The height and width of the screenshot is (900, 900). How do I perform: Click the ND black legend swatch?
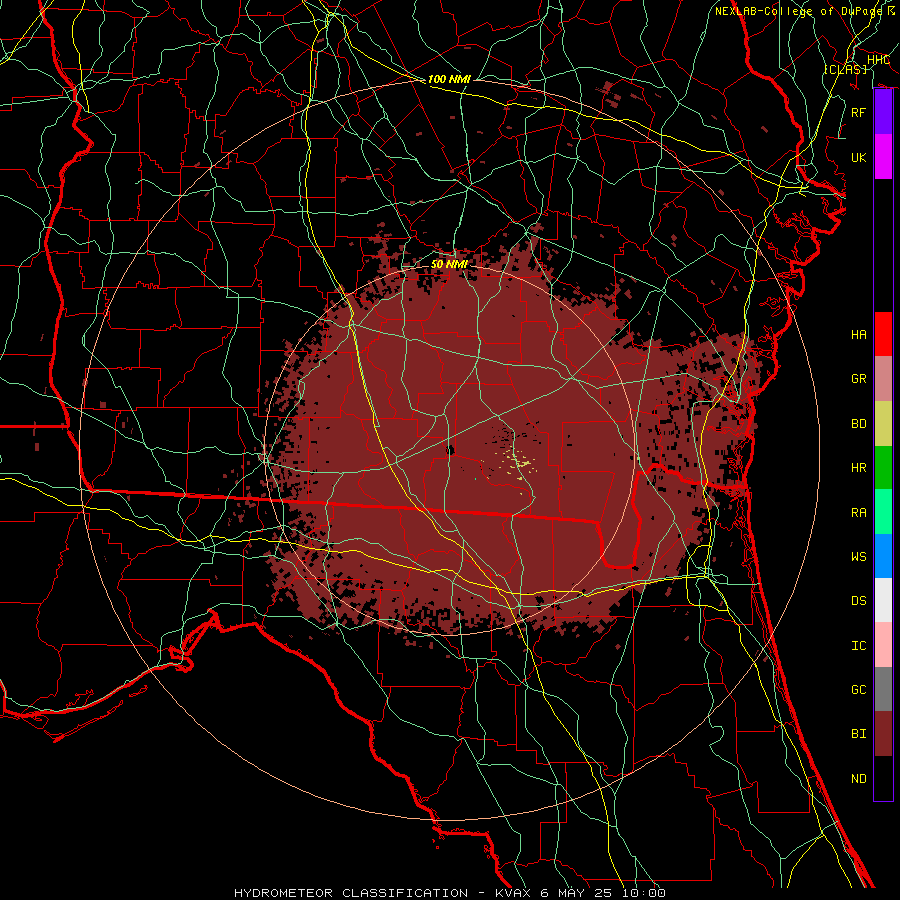883,778
